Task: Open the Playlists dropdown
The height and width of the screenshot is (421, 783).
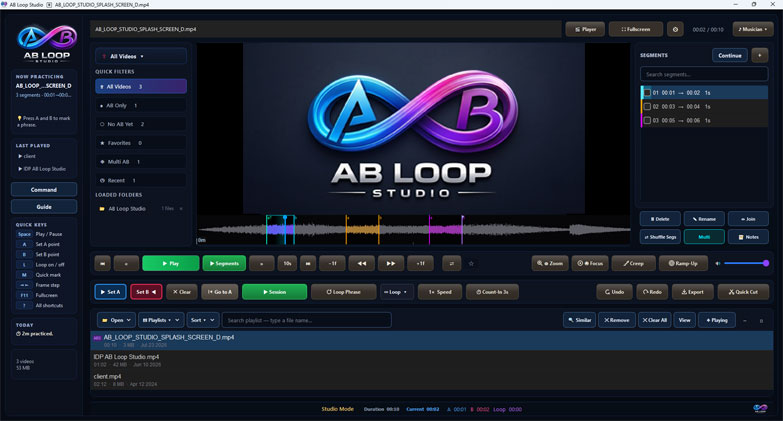Action: (160, 320)
